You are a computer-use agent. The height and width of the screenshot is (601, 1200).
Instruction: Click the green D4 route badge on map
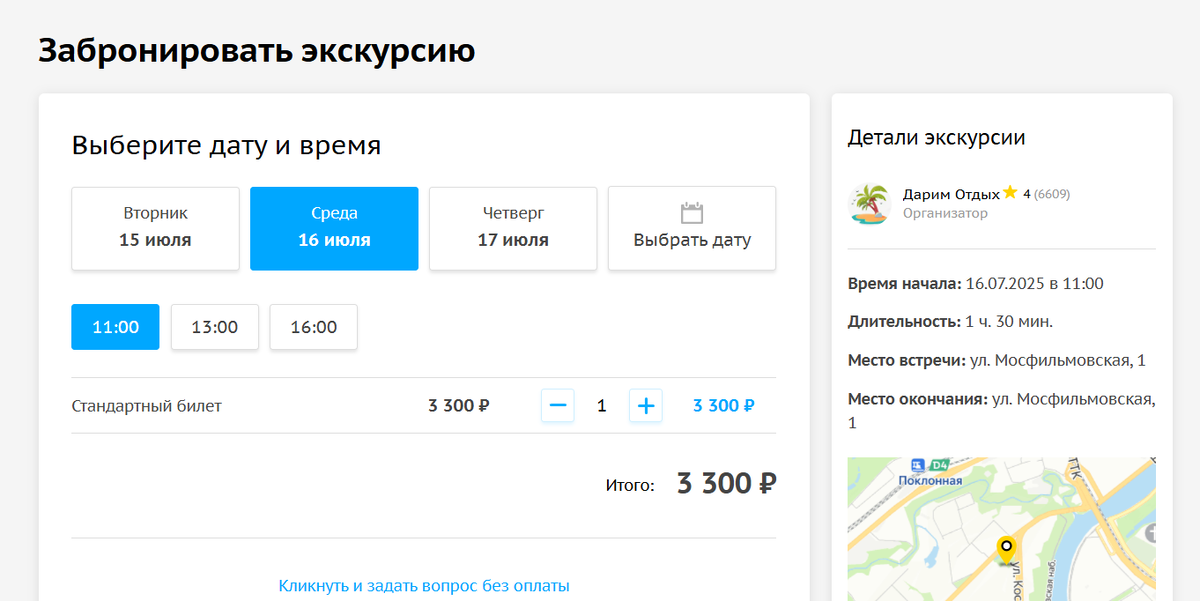click(x=940, y=464)
